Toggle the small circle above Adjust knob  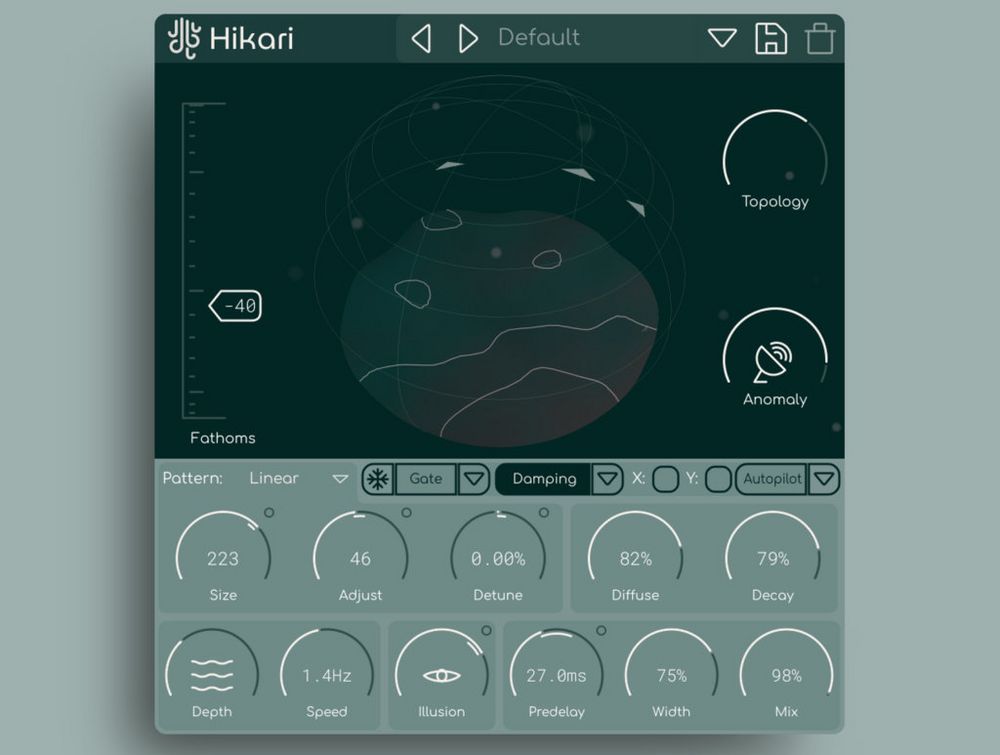click(406, 513)
